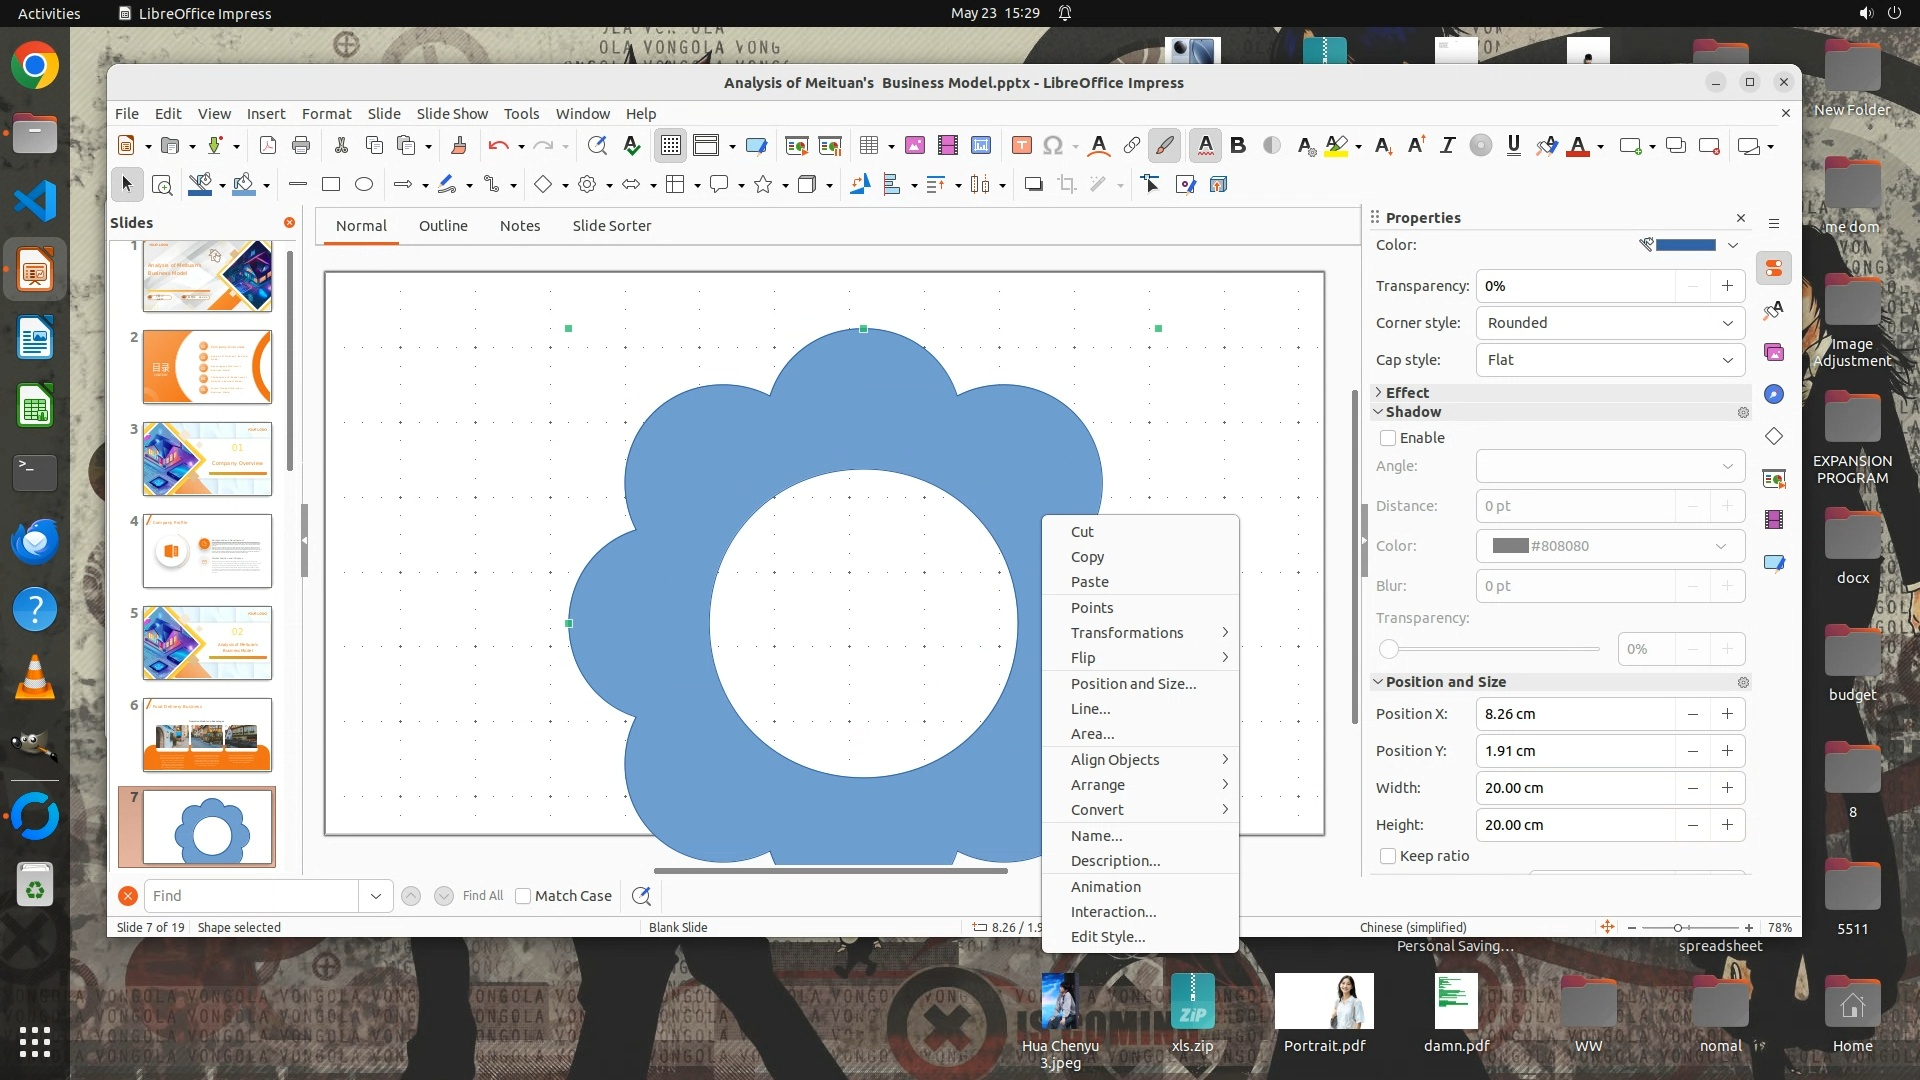Choose Position and Size from context menu
Screen dimensions: 1920x1080
1133,684
